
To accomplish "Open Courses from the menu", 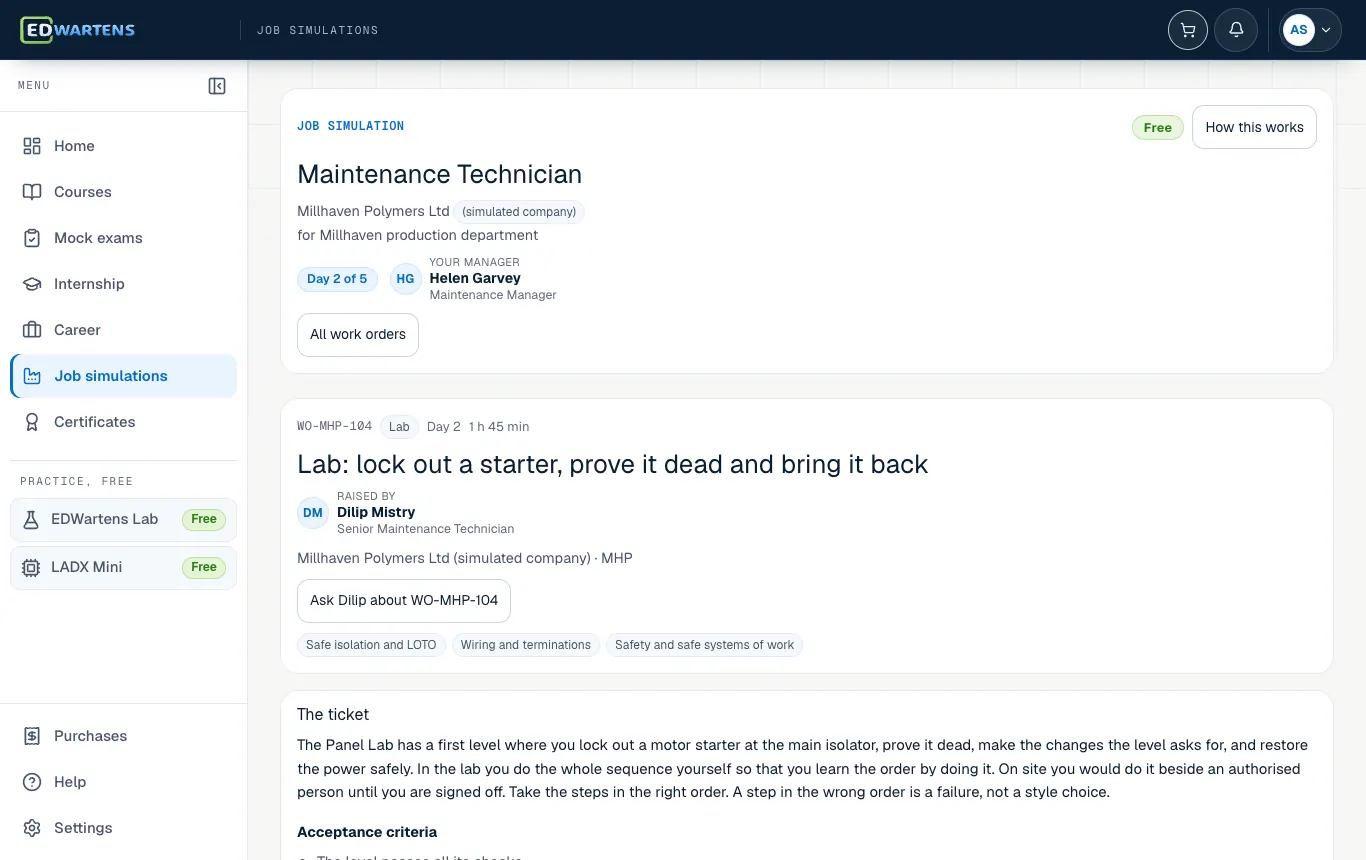I will [x=124, y=192].
